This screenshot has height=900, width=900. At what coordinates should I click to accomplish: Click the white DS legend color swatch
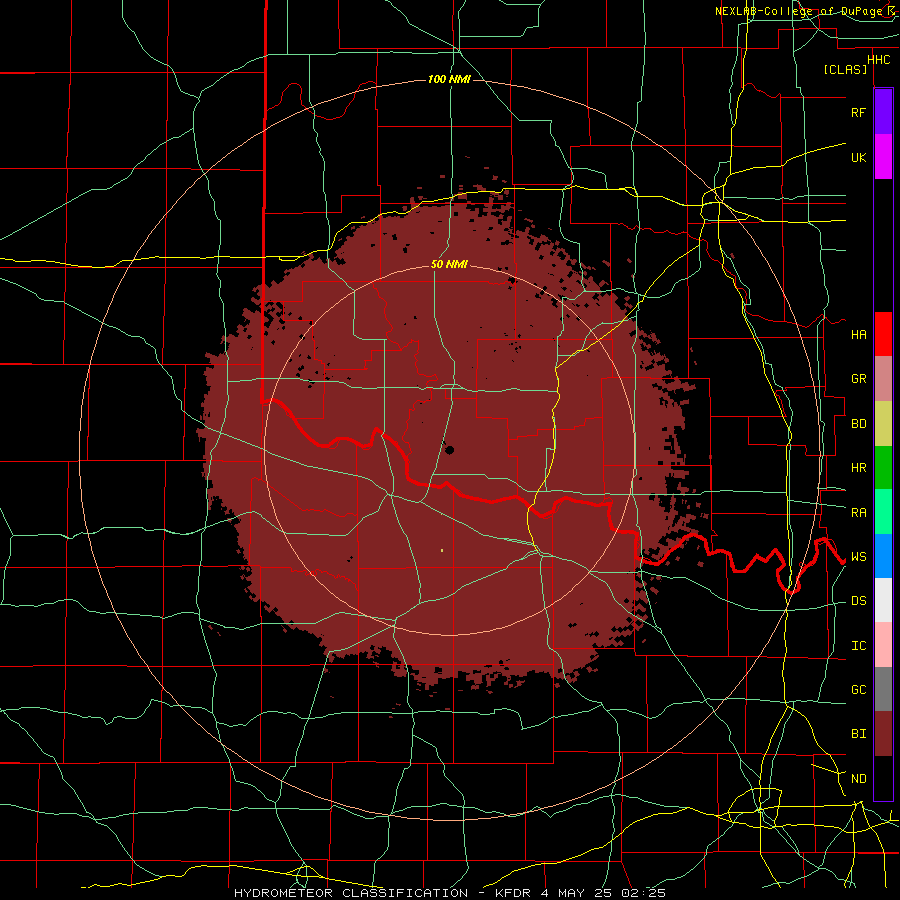pyautogui.click(x=883, y=600)
